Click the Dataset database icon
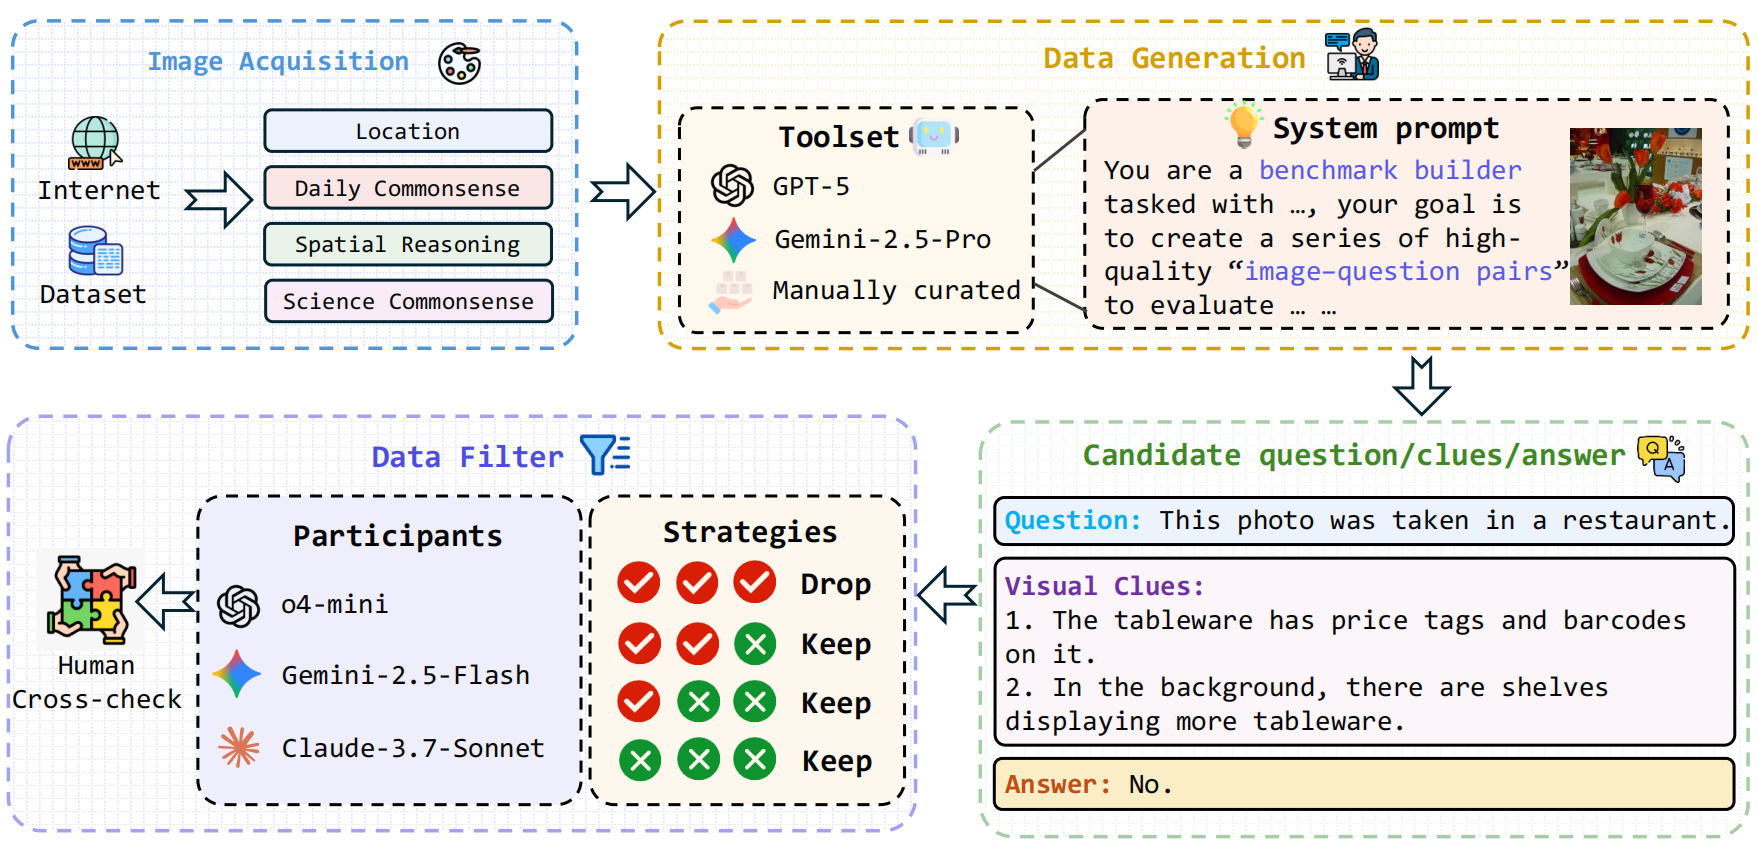This screenshot has height=851, width=1758. [x=94, y=250]
